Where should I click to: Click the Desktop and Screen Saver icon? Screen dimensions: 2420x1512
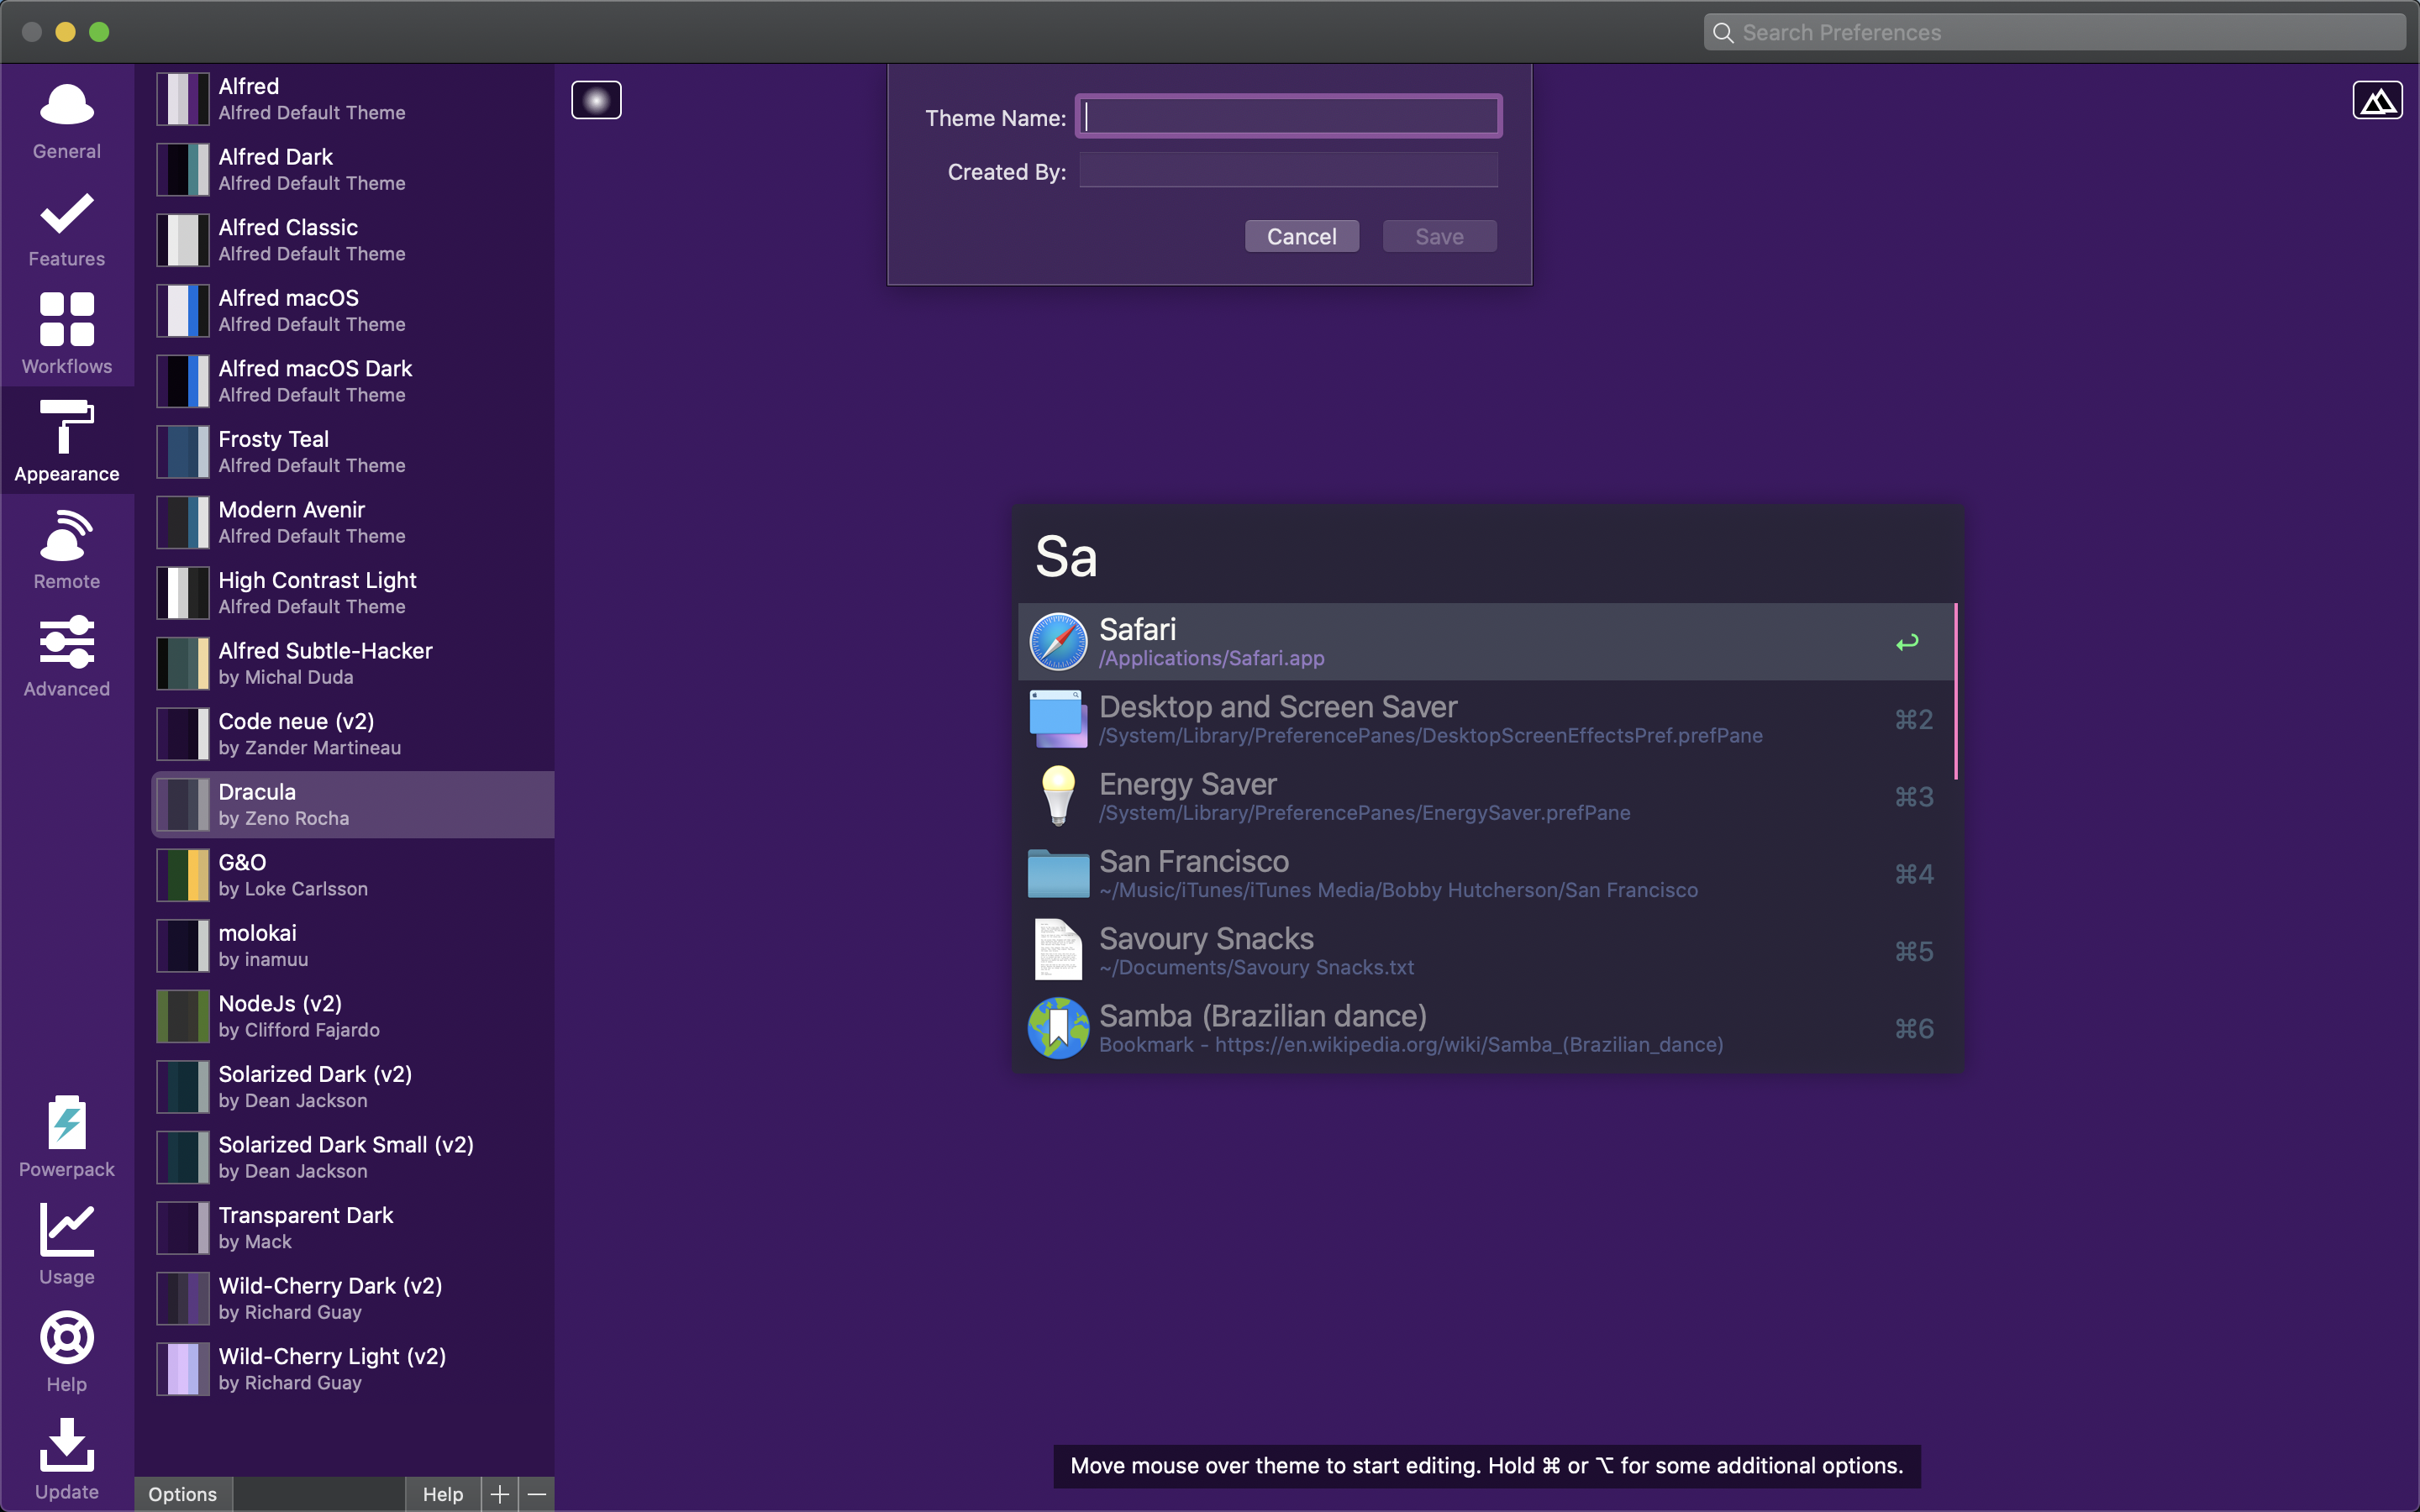pos(1058,719)
